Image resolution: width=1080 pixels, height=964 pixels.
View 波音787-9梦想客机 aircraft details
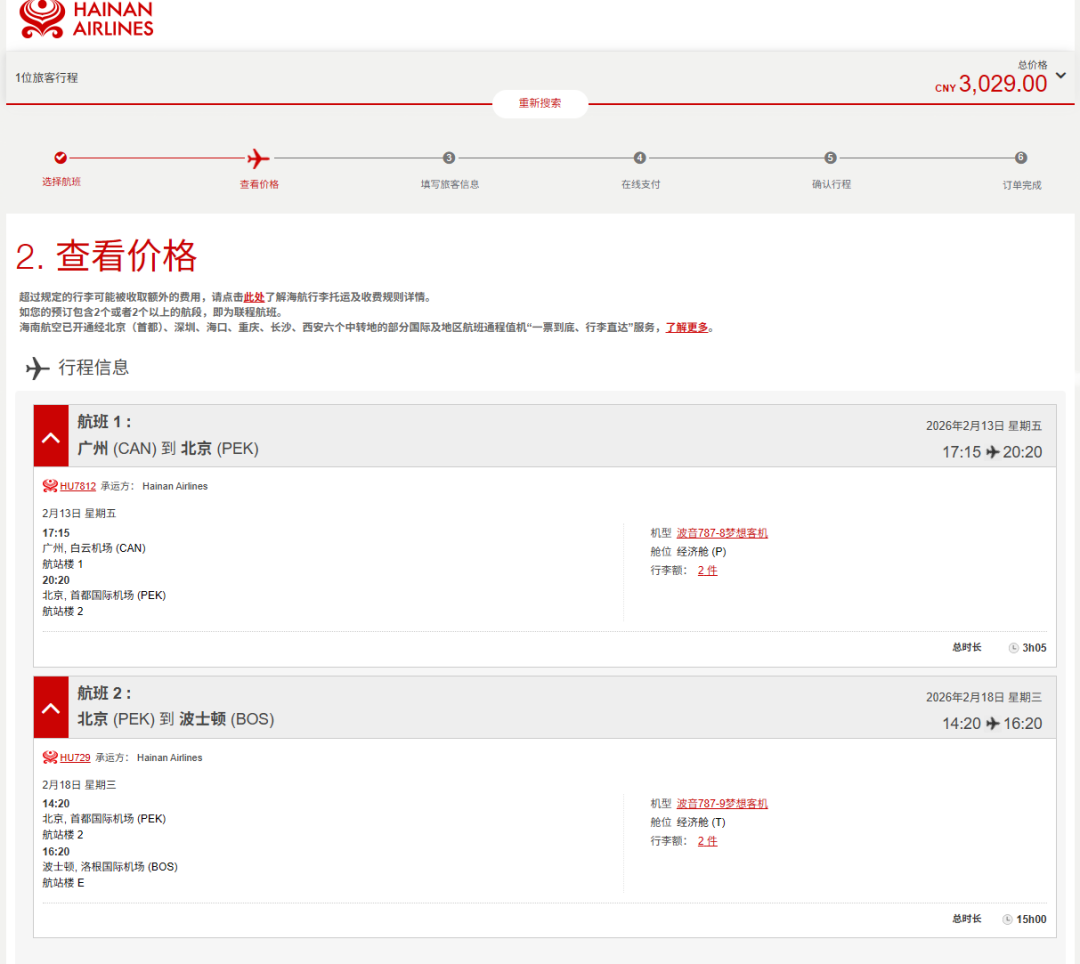click(722, 803)
